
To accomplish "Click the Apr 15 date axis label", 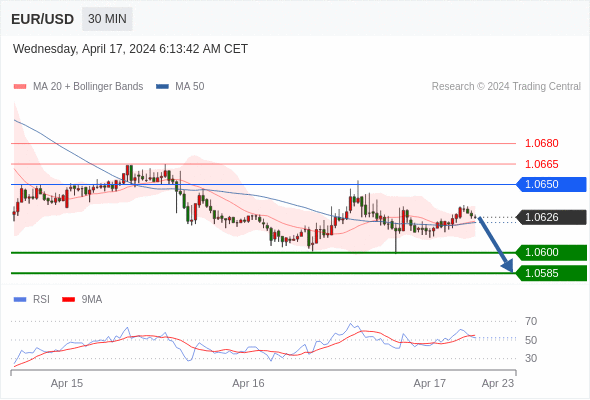I will [67, 383].
